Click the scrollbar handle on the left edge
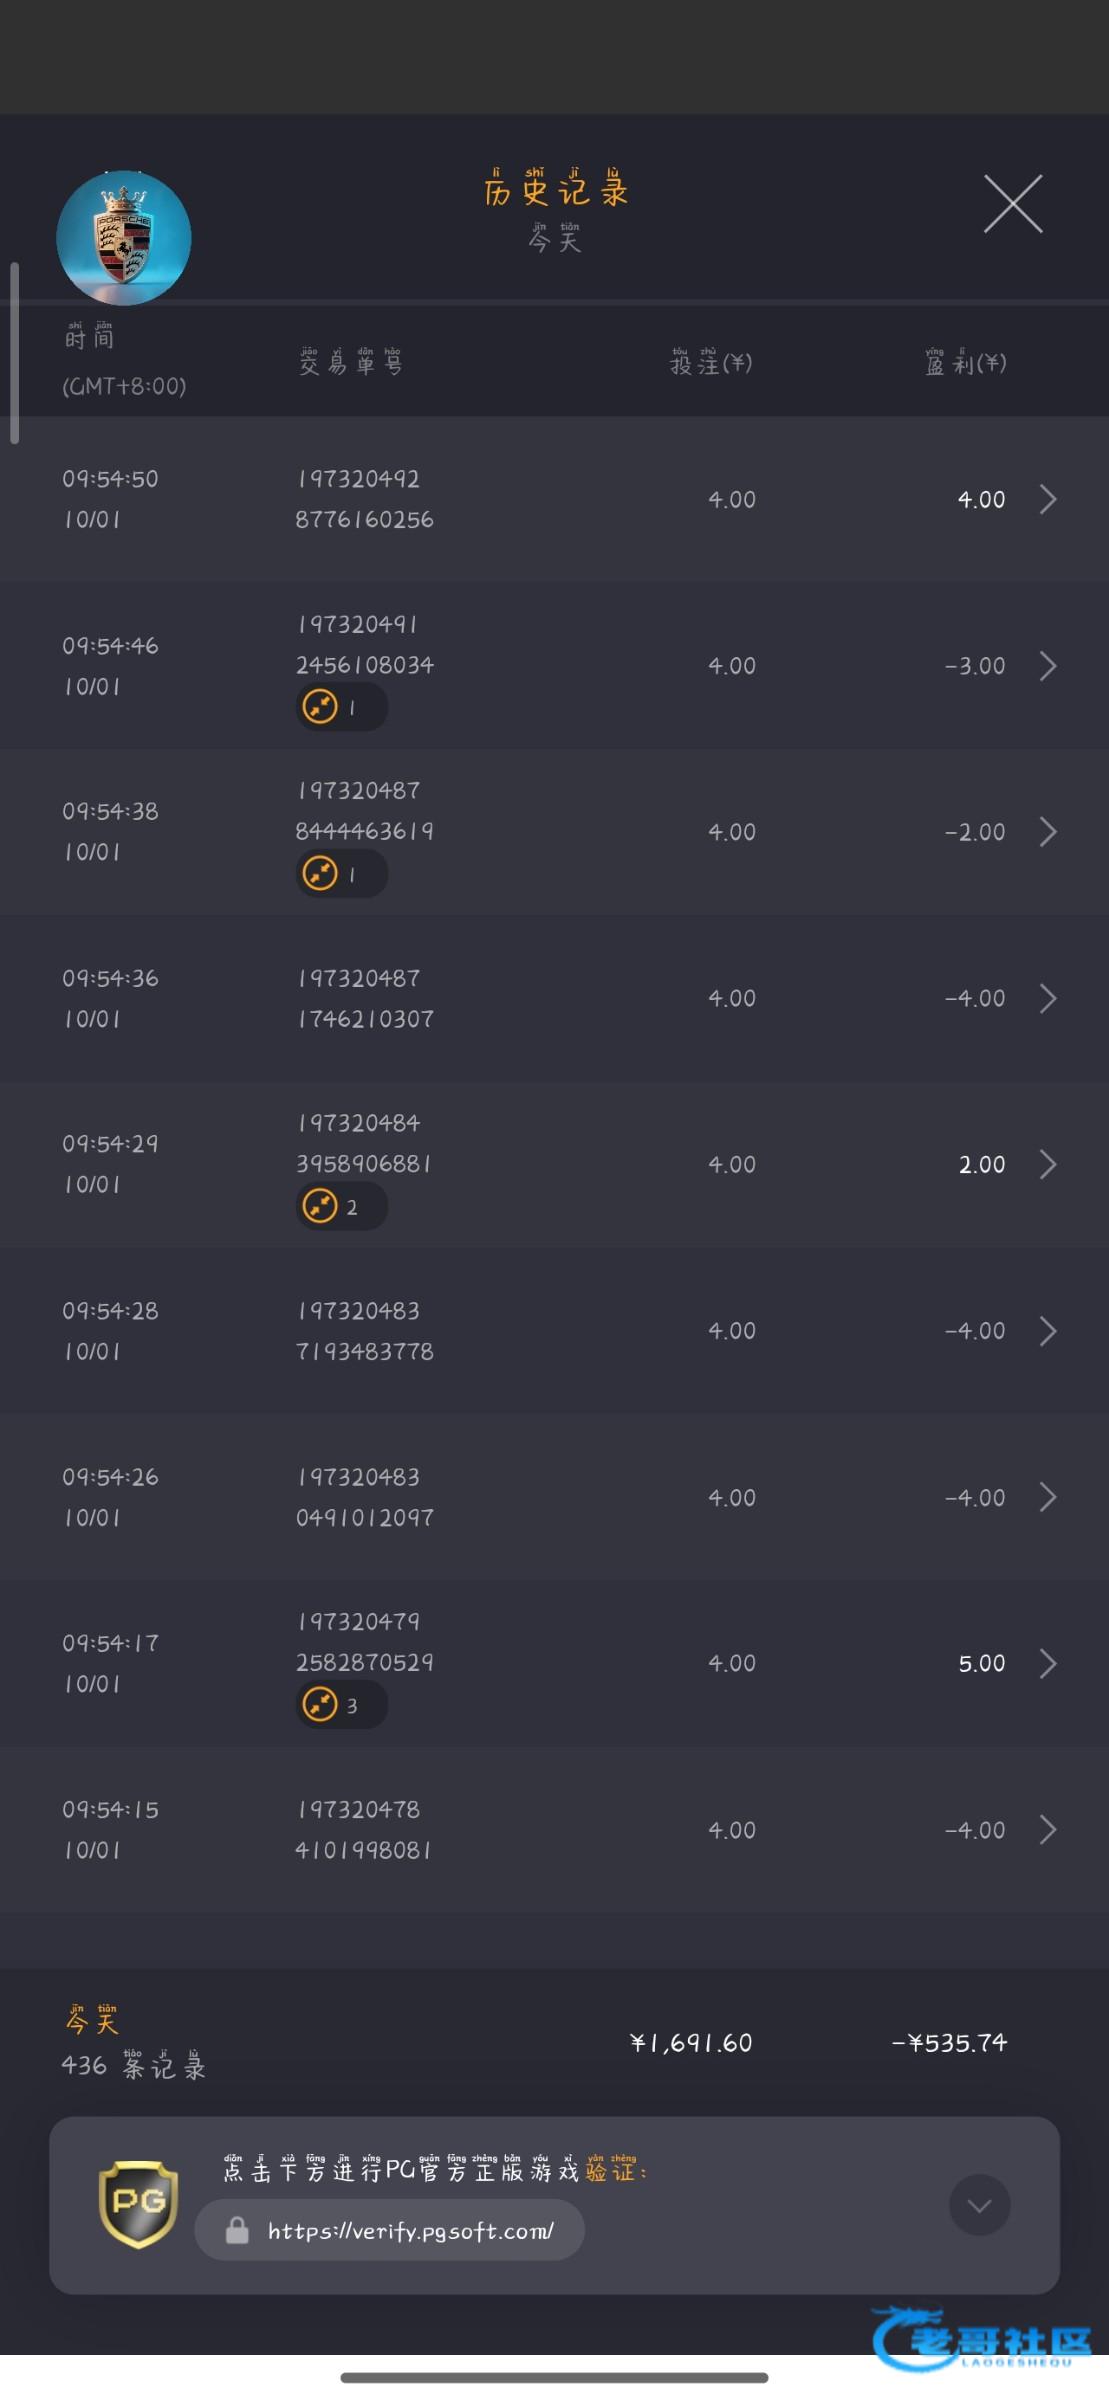This screenshot has height=2400, width=1109. coord(14,352)
